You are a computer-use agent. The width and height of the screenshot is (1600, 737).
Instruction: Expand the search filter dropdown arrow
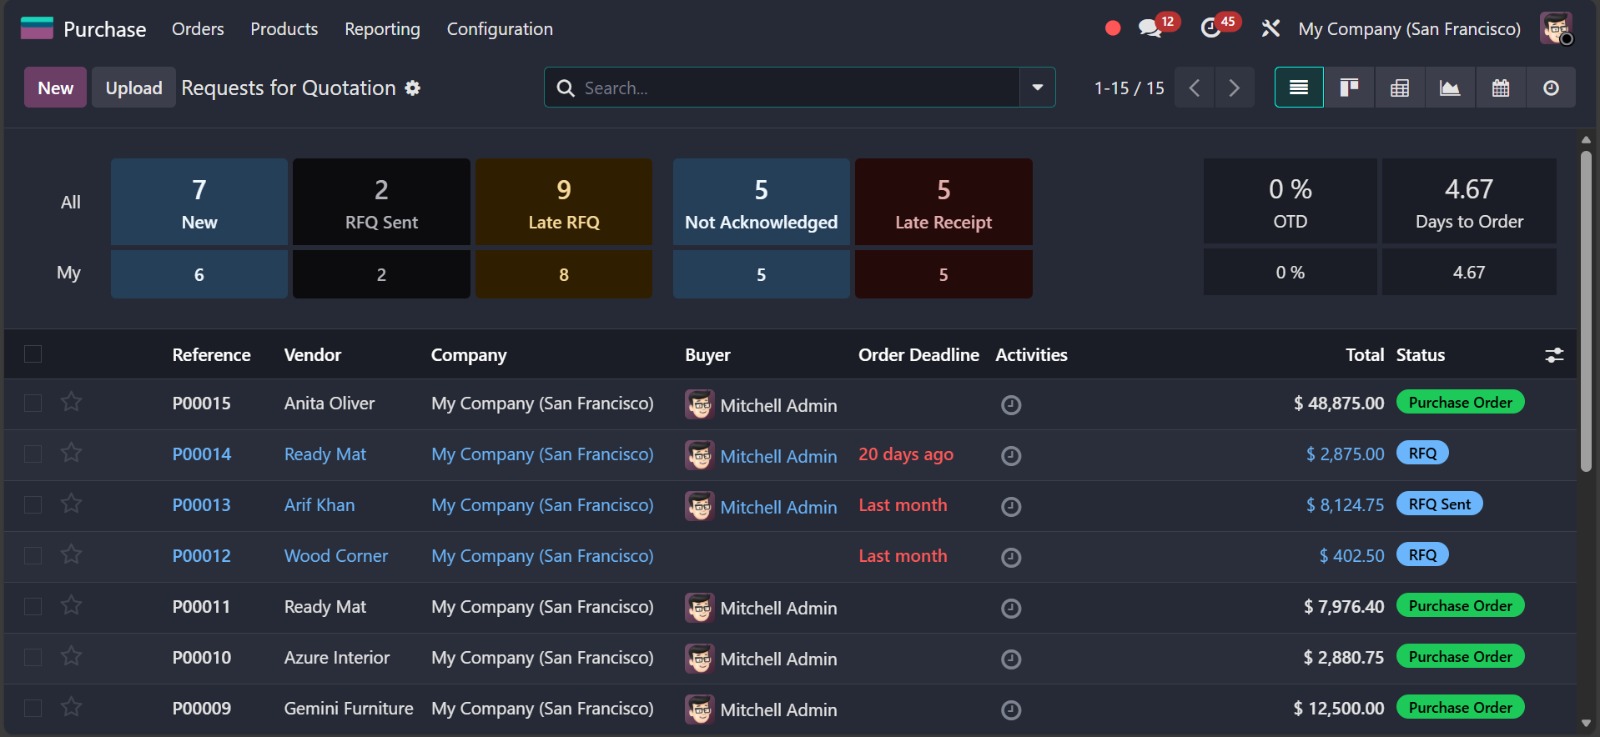[x=1037, y=88]
